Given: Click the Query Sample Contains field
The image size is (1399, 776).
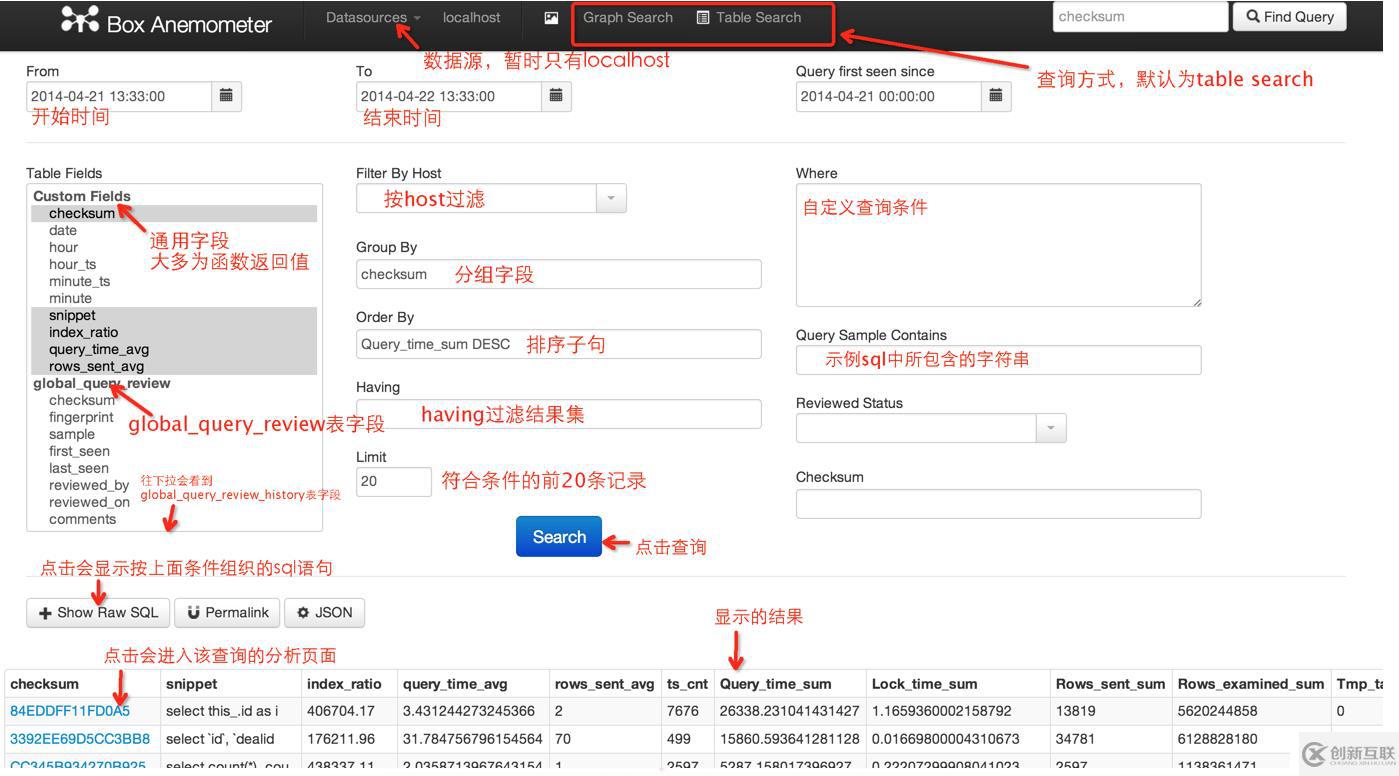Looking at the screenshot, I should pyautogui.click(x=998, y=360).
